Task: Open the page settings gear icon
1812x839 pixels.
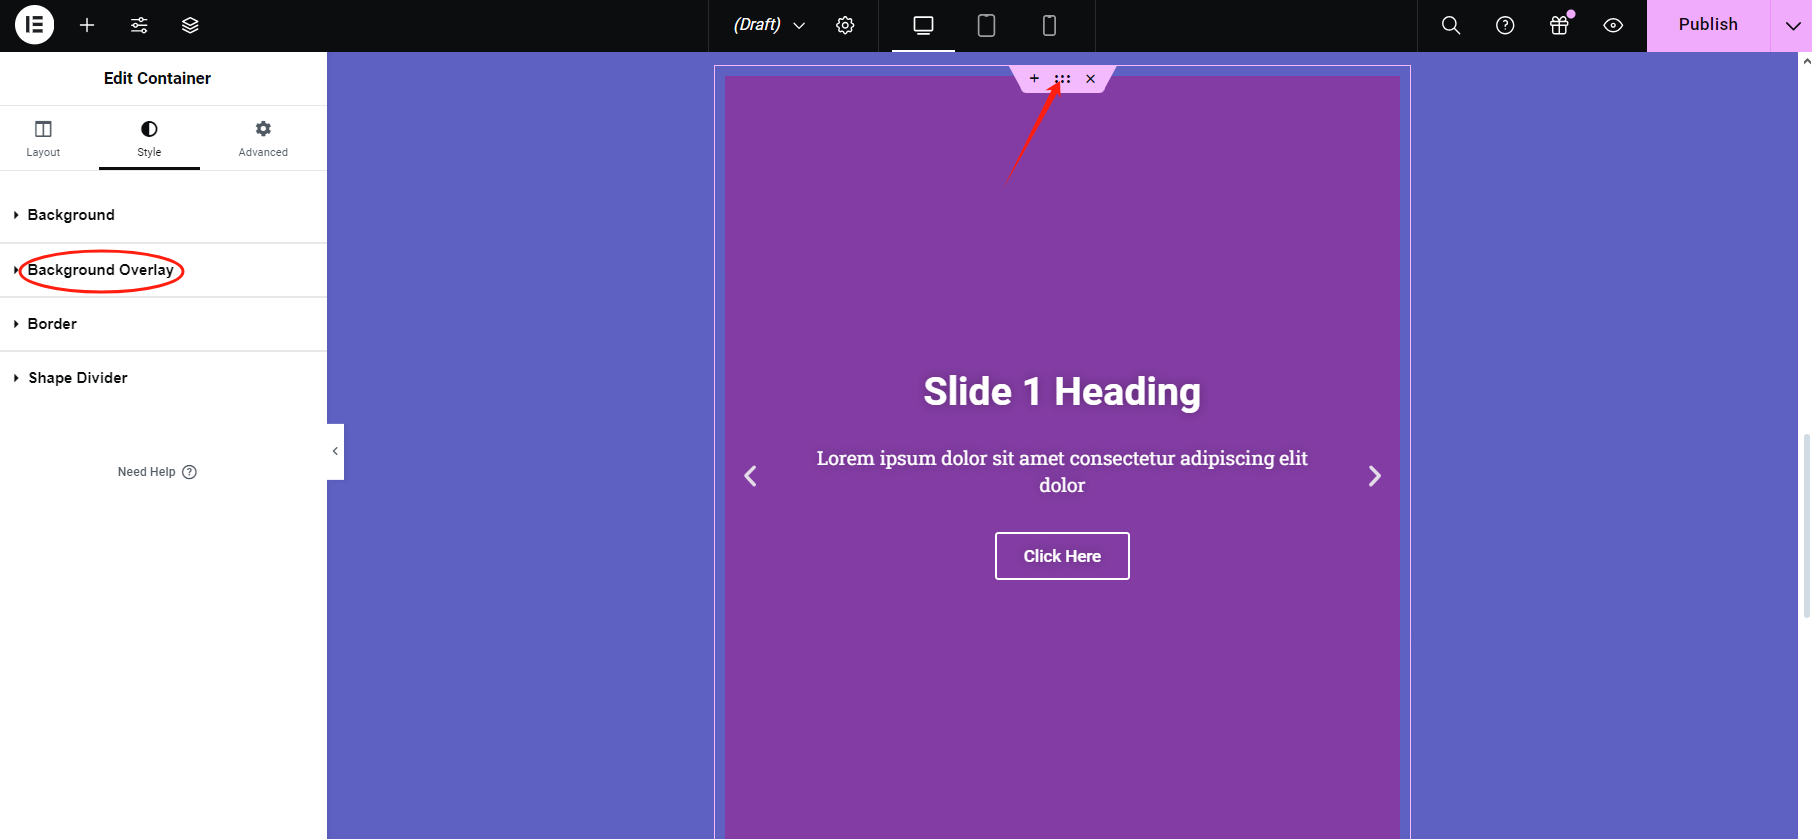Action: 845,25
